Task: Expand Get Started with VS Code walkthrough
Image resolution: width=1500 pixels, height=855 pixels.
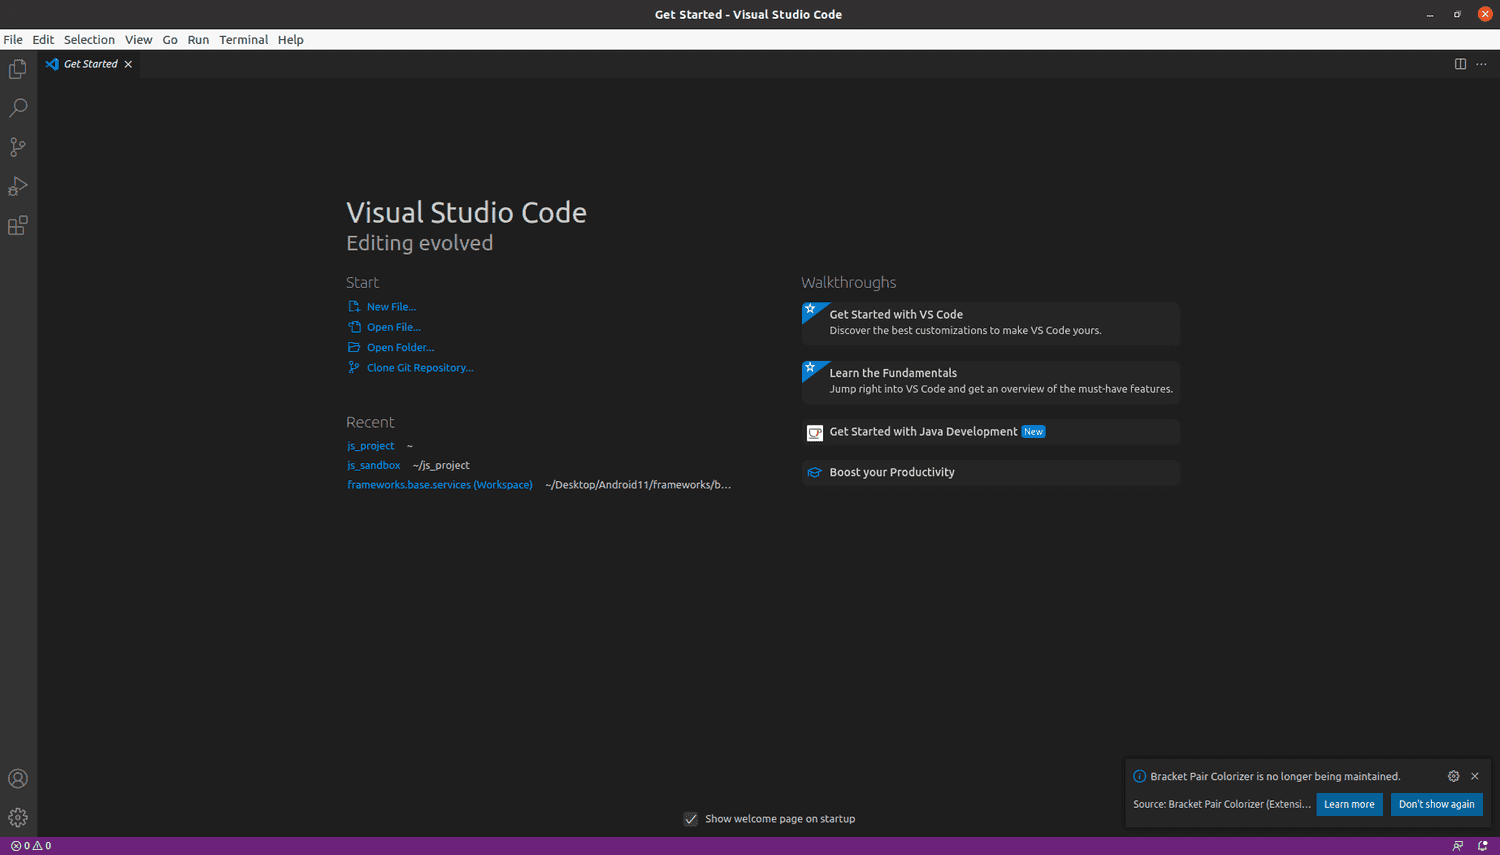Action: click(x=989, y=322)
